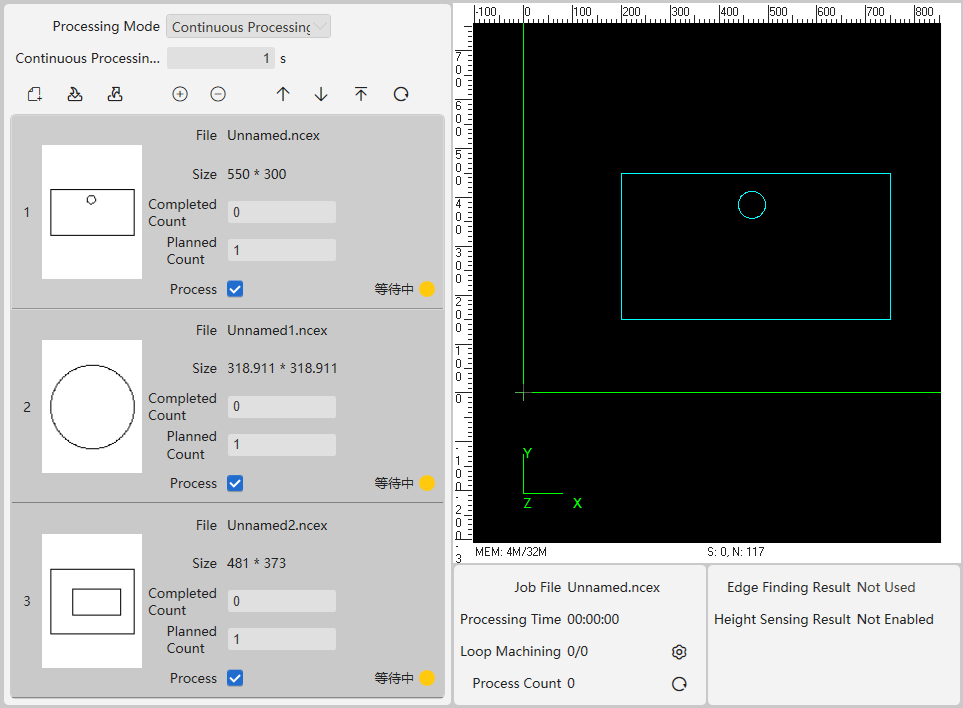Move the selected task up with the up arrow
The width and height of the screenshot is (963, 708).
pos(283,94)
